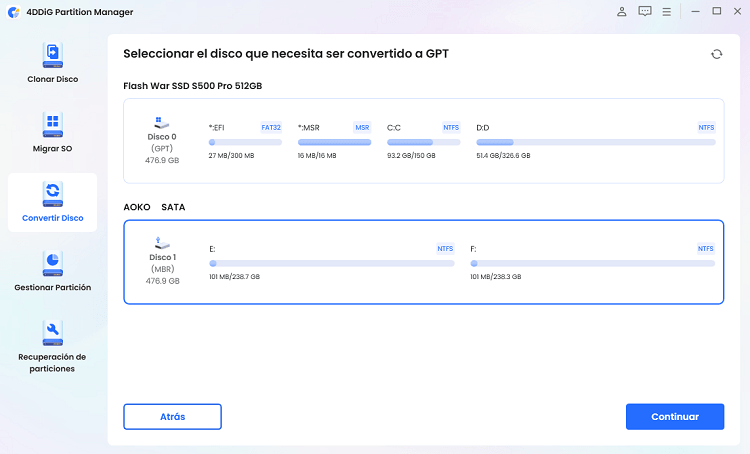Click the text 27 MB/300 MB
The width and height of the screenshot is (750, 454).
[232, 155]
